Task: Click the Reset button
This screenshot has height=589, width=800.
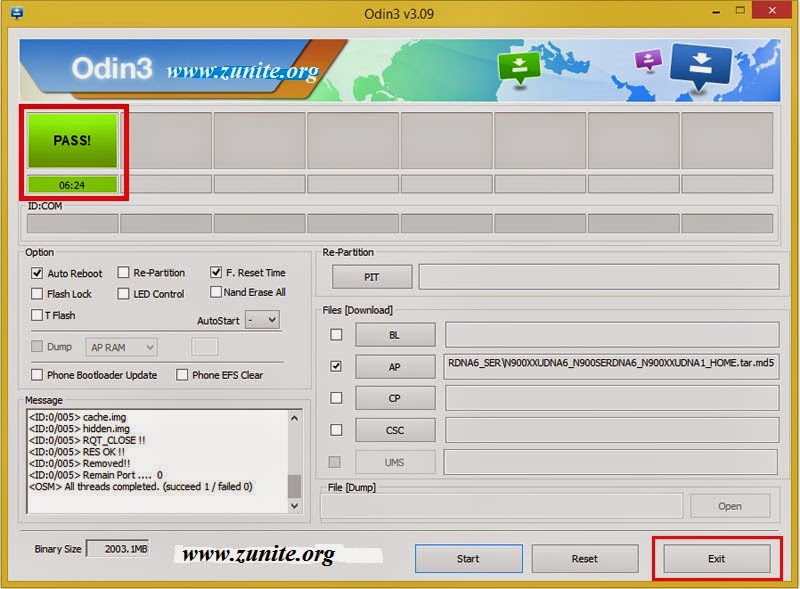Action: 585,558
